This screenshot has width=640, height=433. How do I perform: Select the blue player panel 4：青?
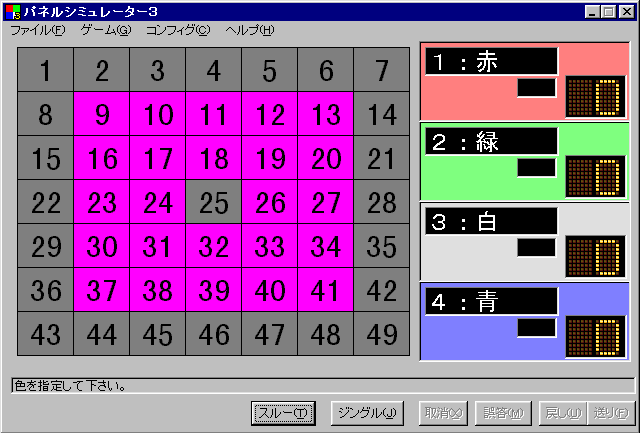[524, 321]
